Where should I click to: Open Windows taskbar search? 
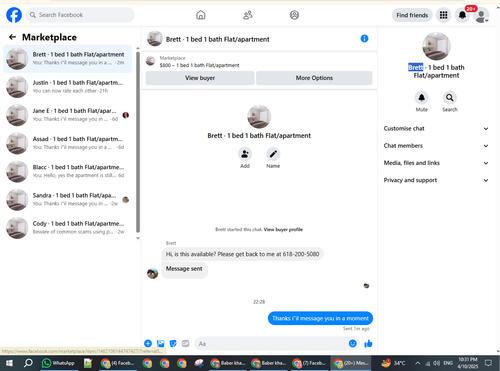coord(28,363)
